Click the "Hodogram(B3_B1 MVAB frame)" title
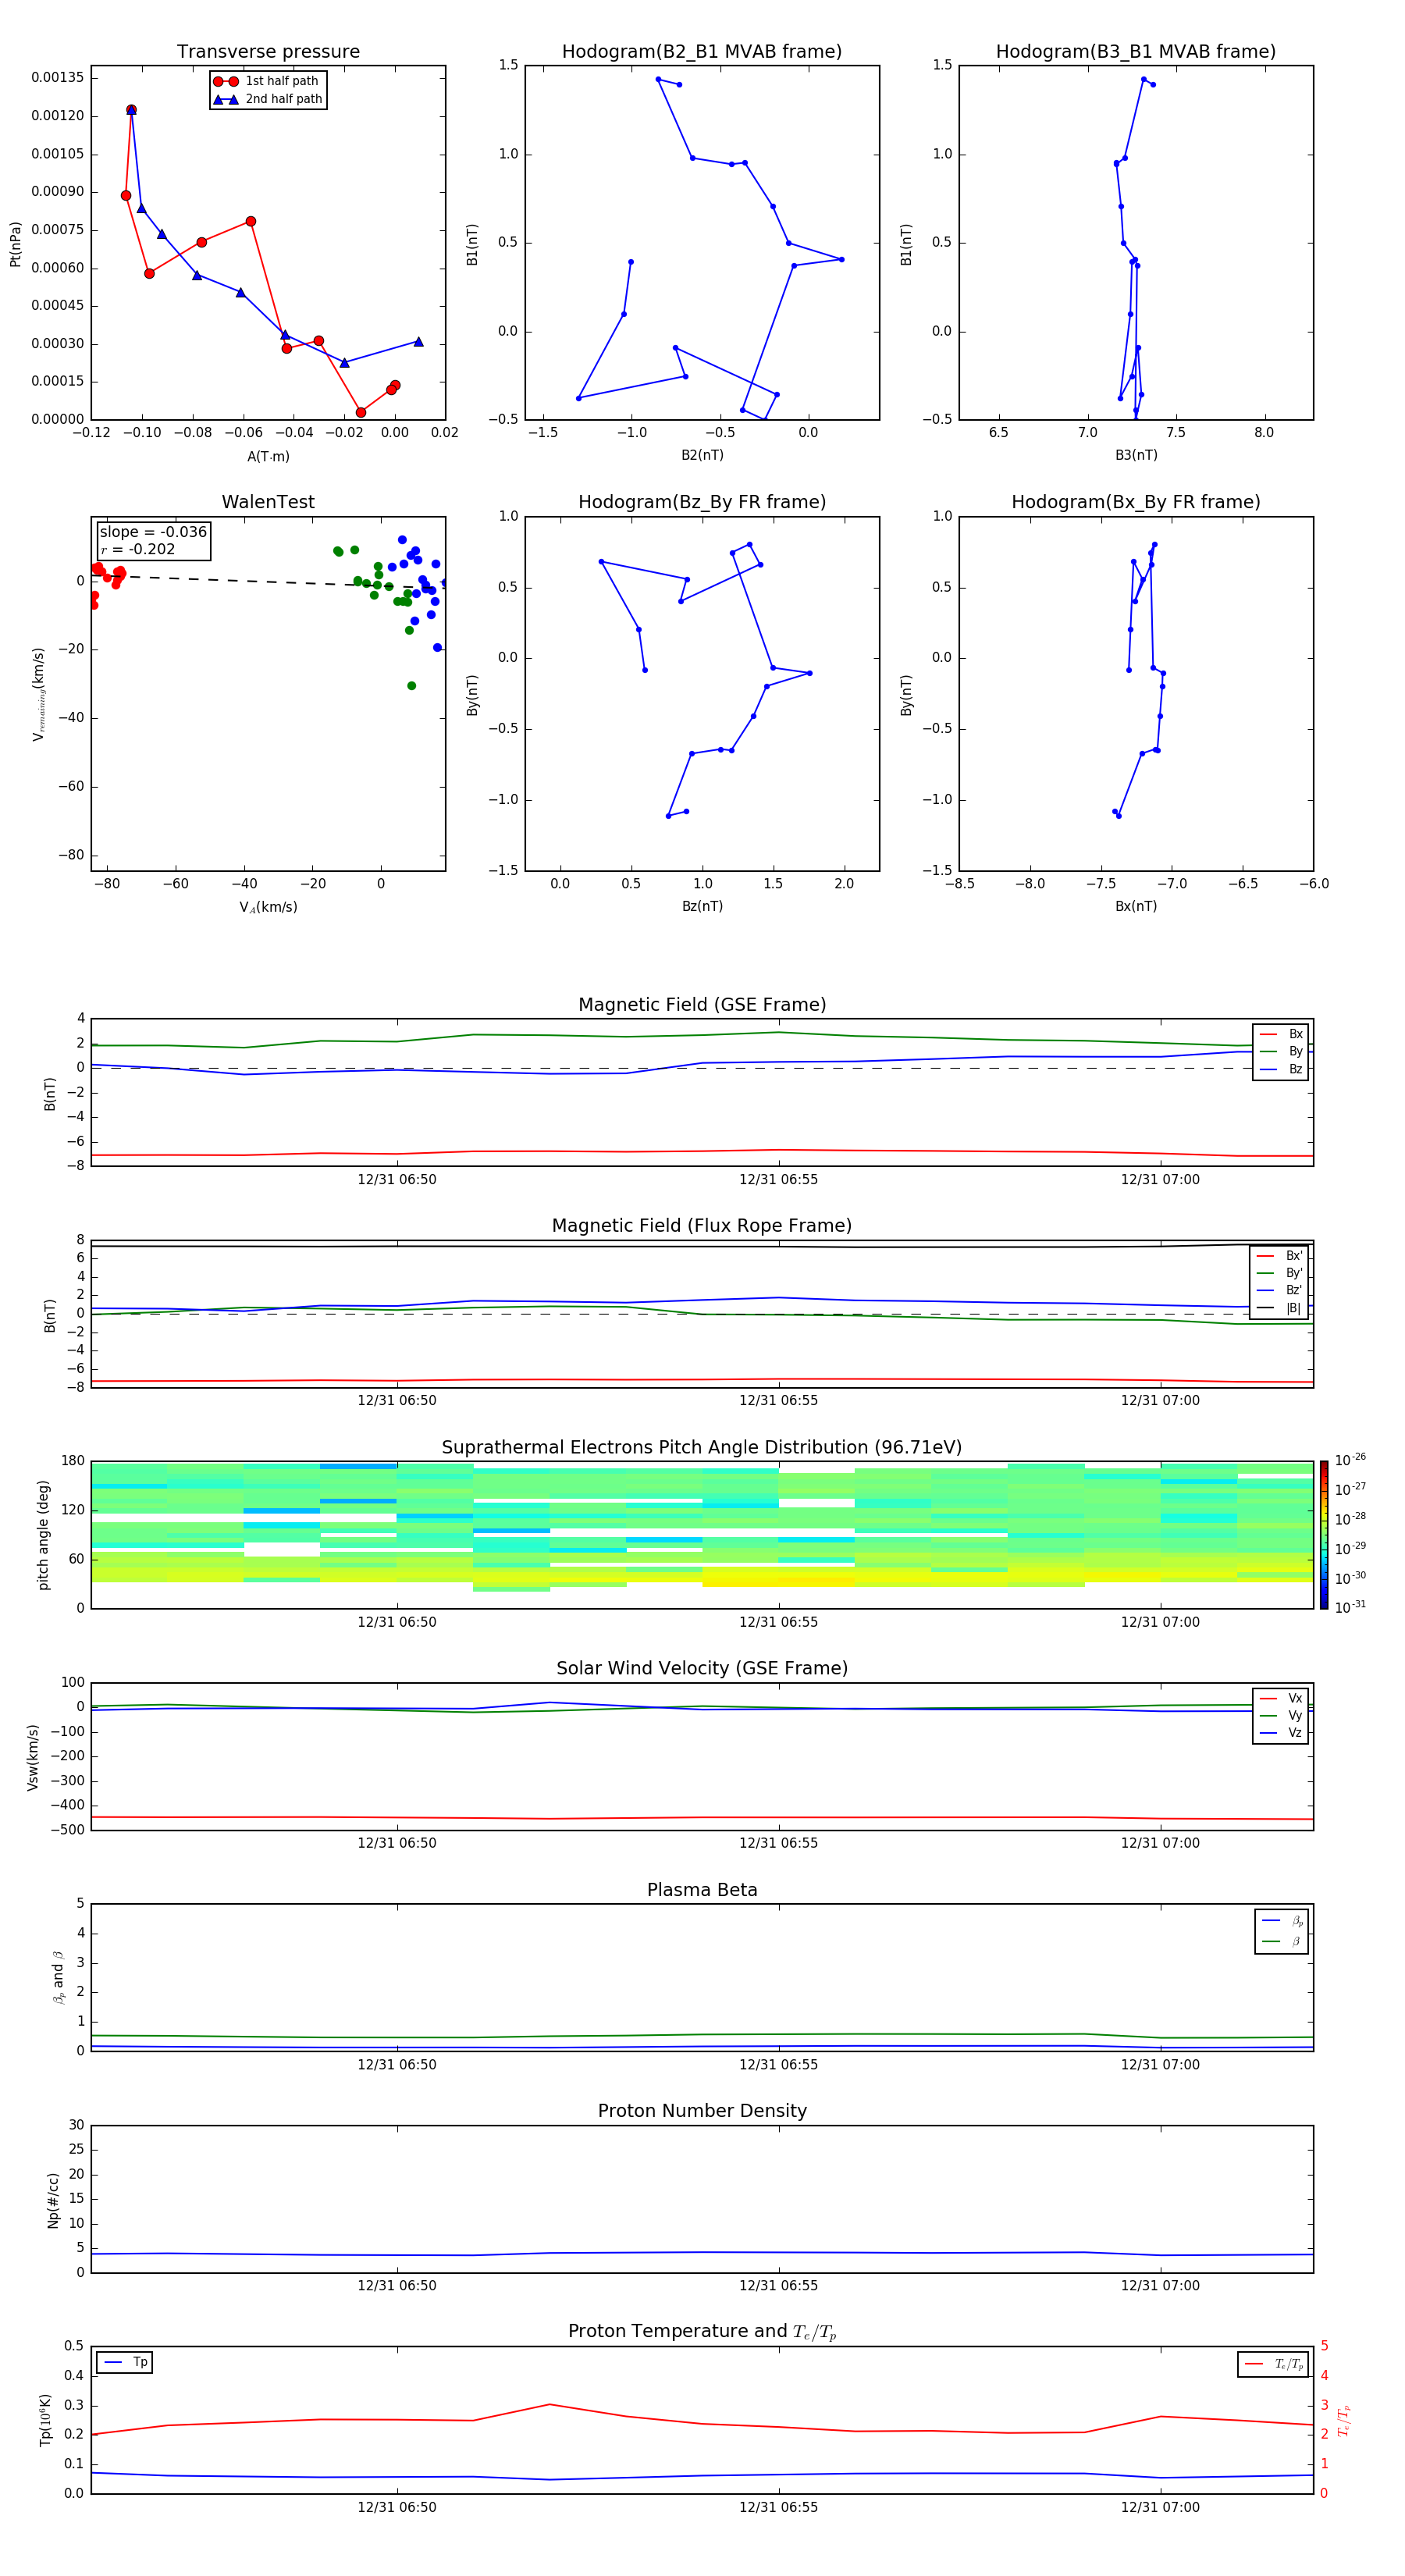Image resolution: width=1405 pixels, height=2576 pixels. coord(1136,51)
